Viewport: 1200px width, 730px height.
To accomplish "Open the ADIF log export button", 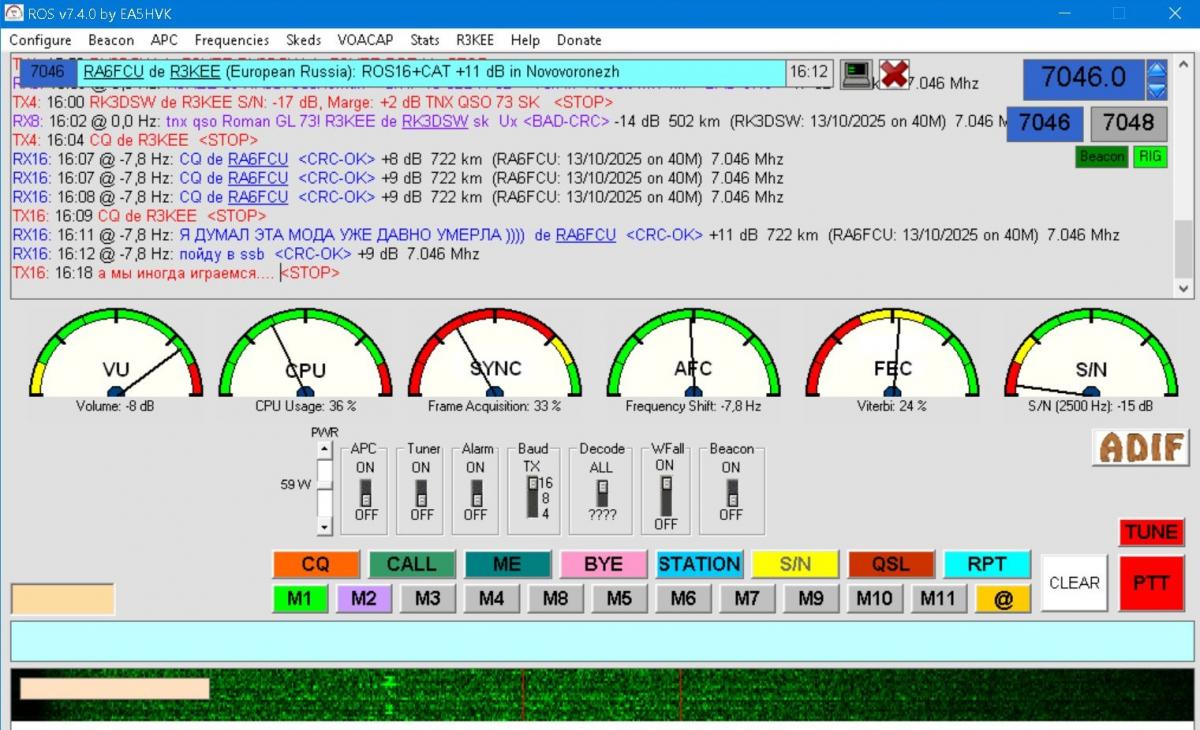I will click(x=1141, y=448).
